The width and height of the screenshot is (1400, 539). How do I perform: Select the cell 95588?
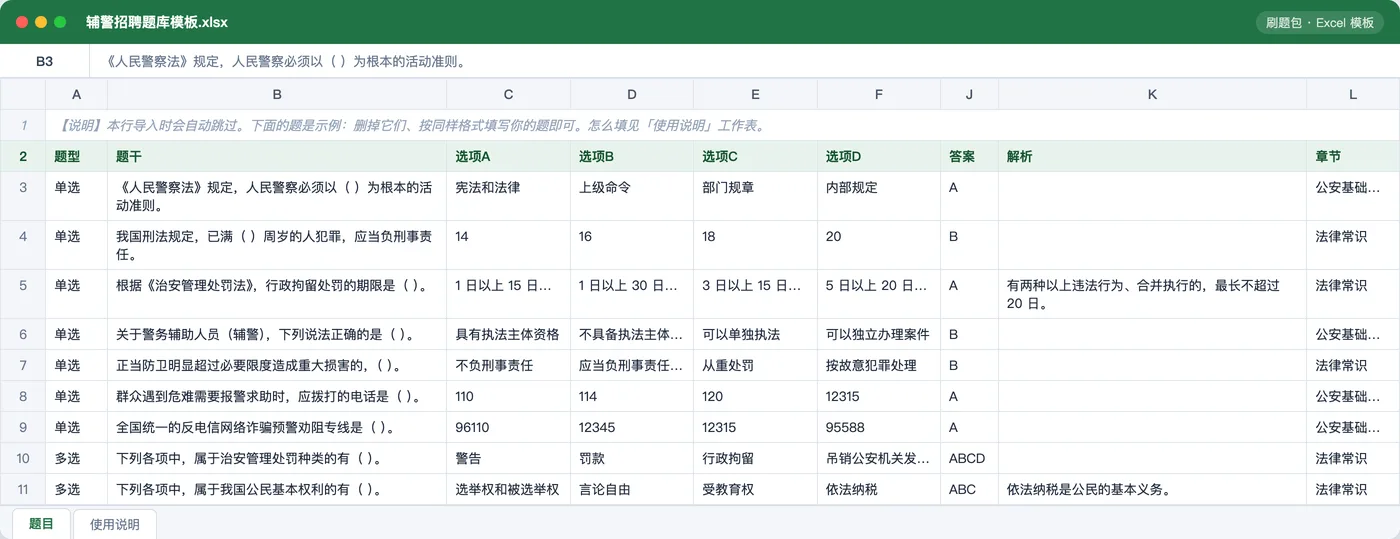(879, 427)
